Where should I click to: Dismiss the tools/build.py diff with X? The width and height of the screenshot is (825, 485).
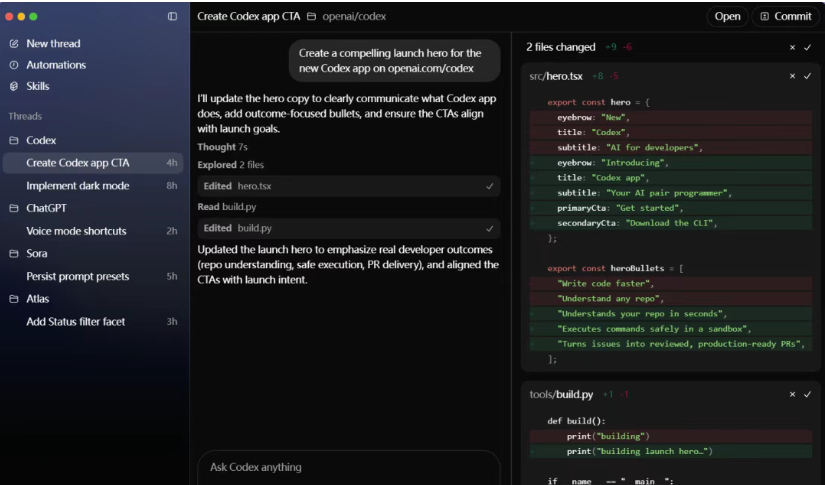(793, 395)
